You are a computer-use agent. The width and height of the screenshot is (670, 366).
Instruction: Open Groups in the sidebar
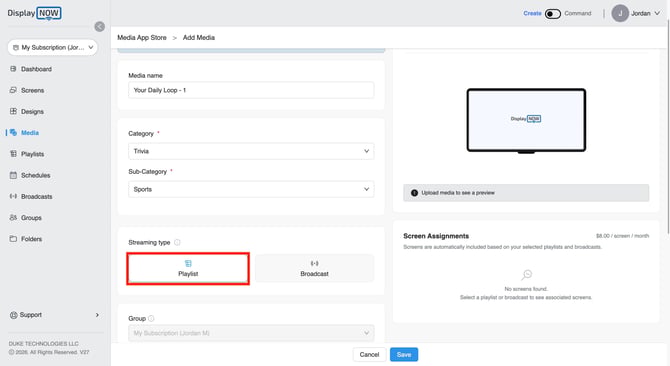31,217
